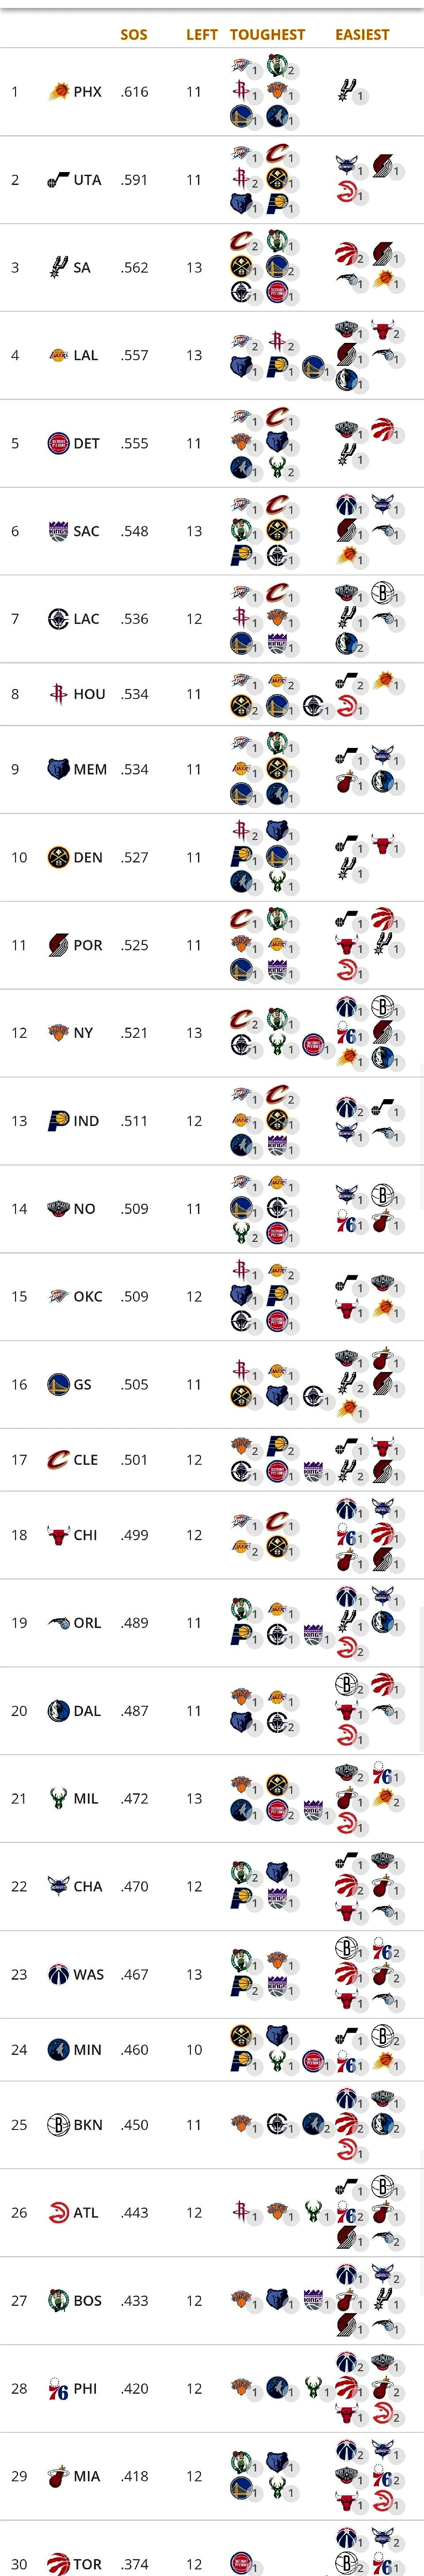Sort by the SOS column header

pos(134,35)
